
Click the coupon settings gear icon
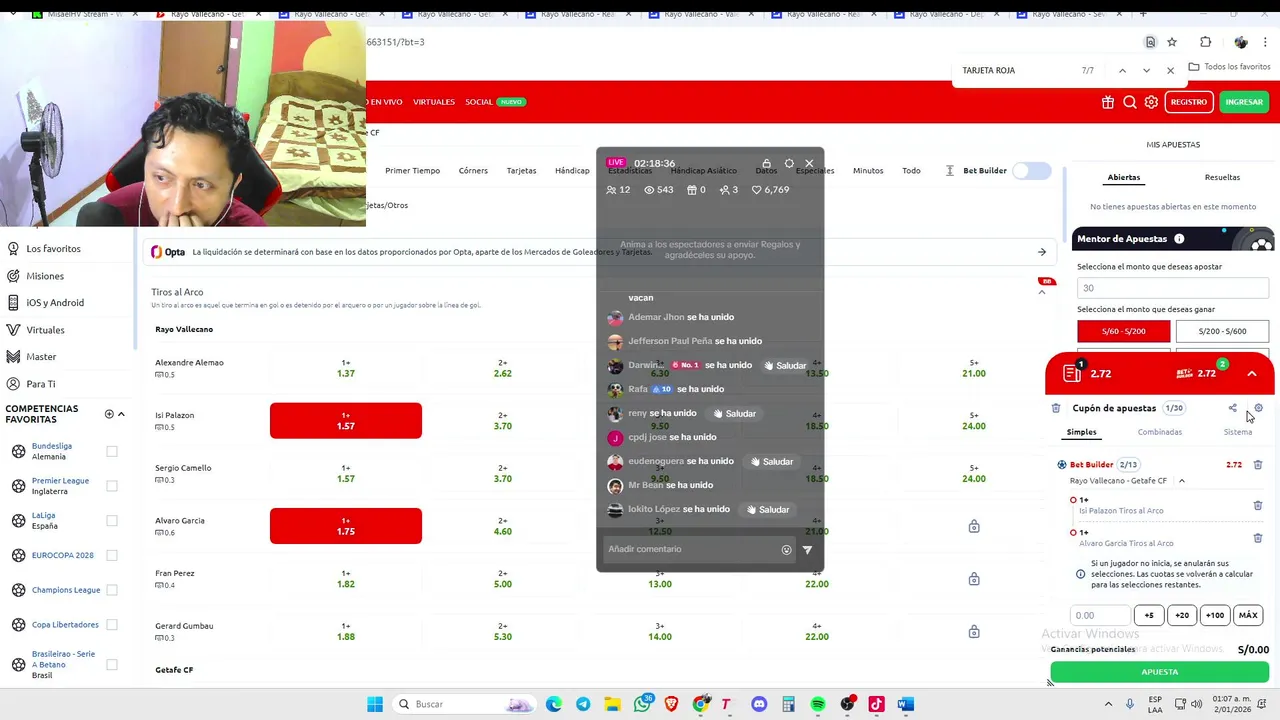click(x=1258, y=408)
